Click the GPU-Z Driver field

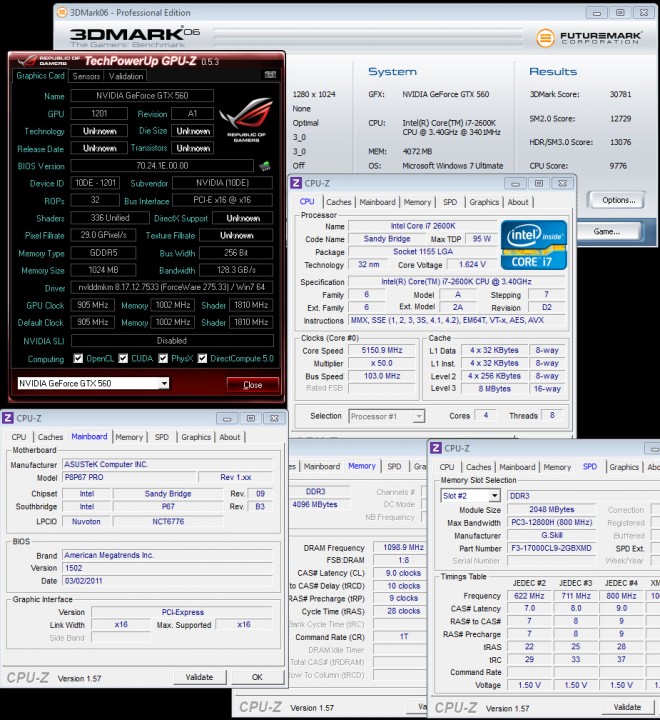pos(172,287)
